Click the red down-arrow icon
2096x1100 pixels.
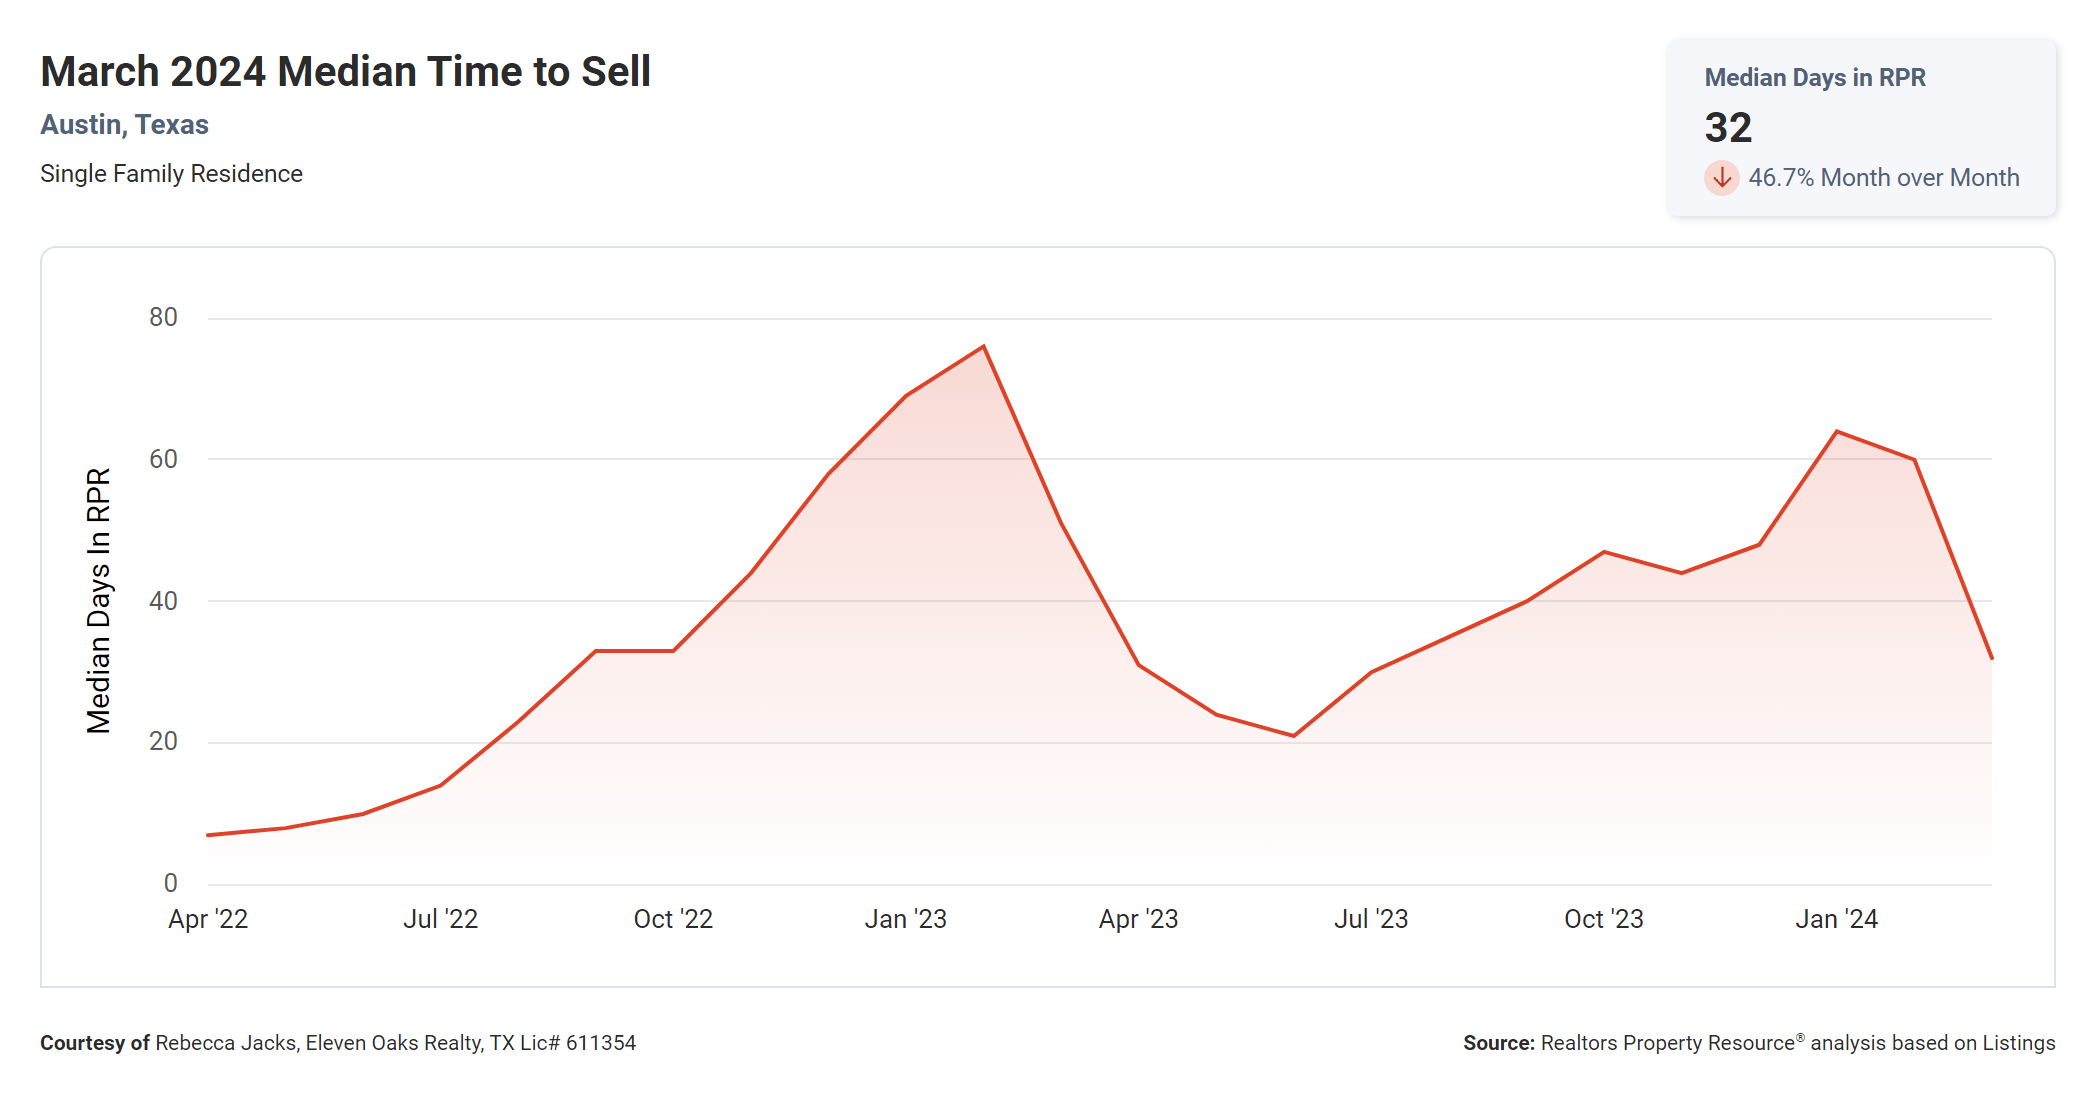1721,178
